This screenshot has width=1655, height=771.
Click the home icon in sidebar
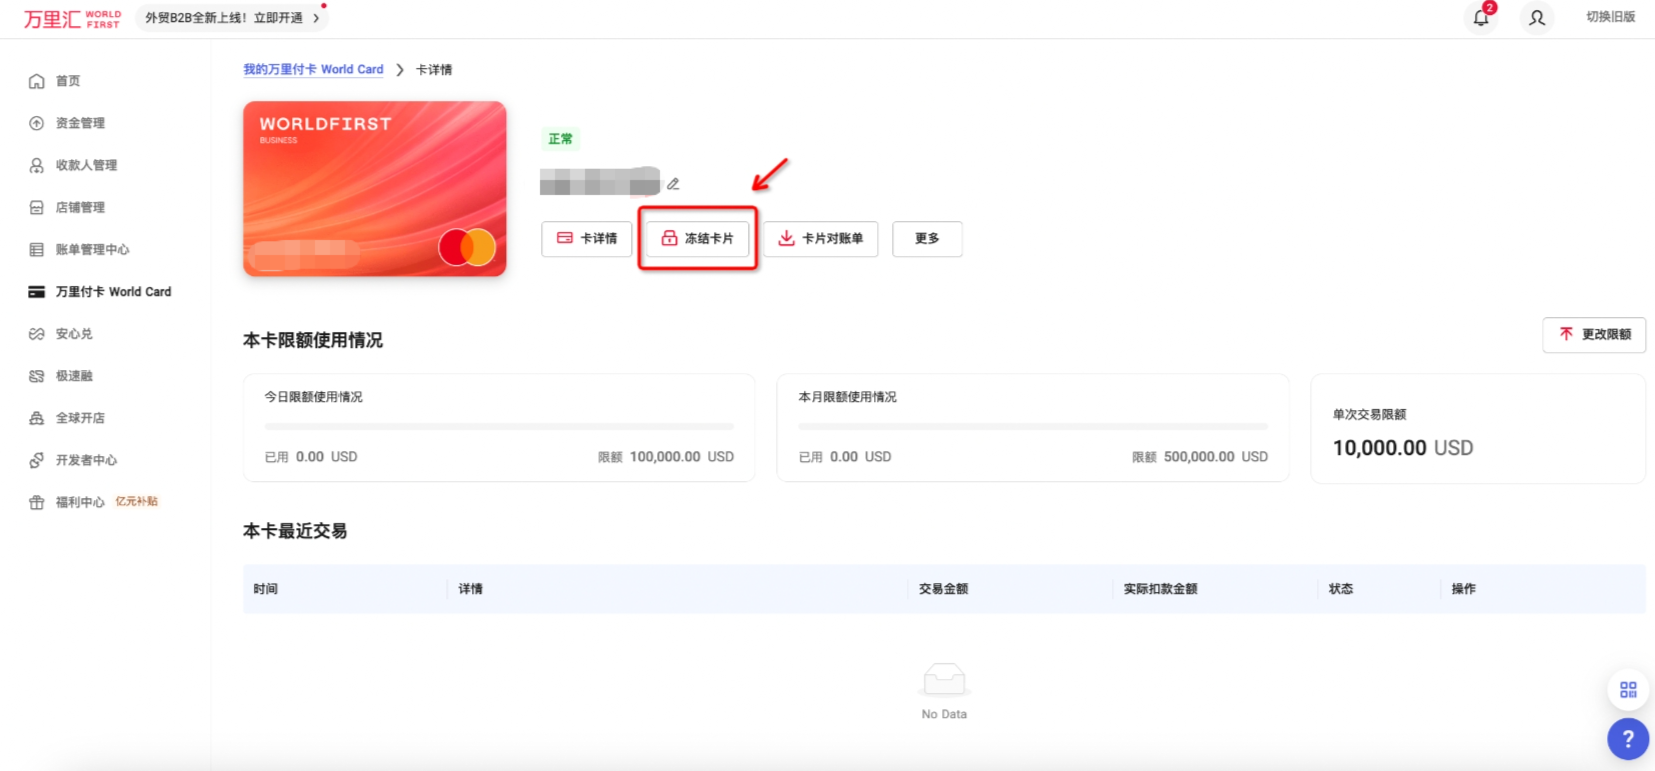[x=37, y=81]
